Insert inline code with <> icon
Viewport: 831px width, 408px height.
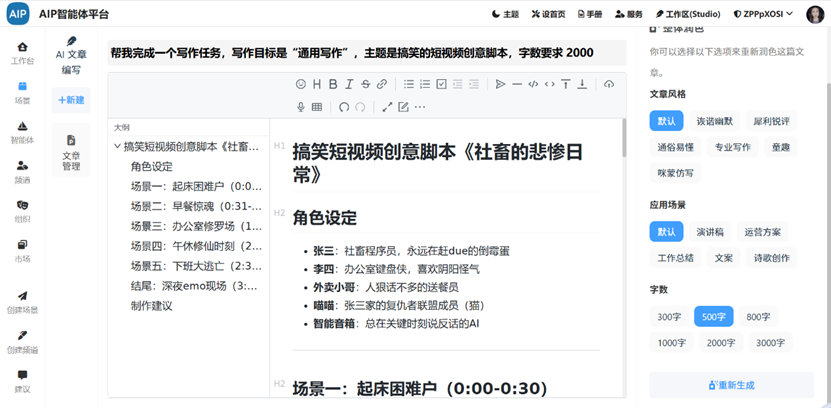pos(550,84)
